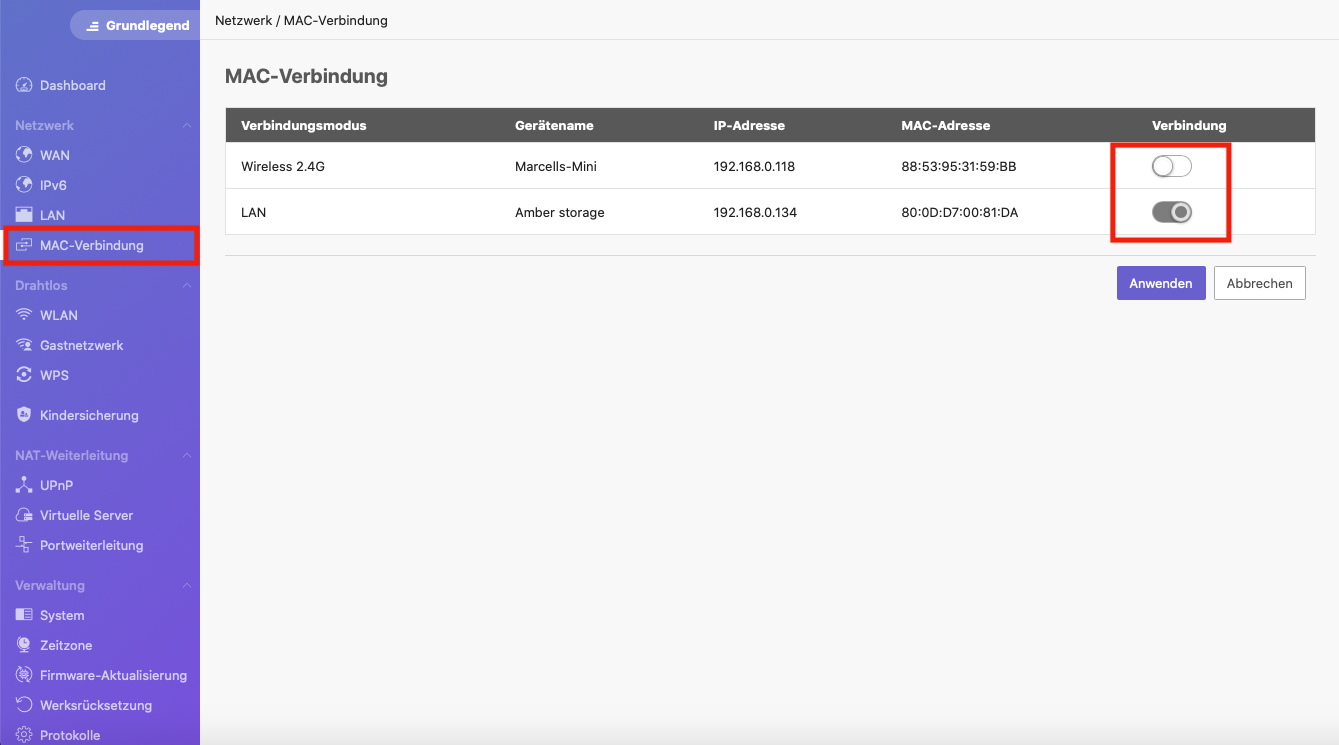
Task: Open Werksrücksetzung reset icon
Action: (24, 705)
